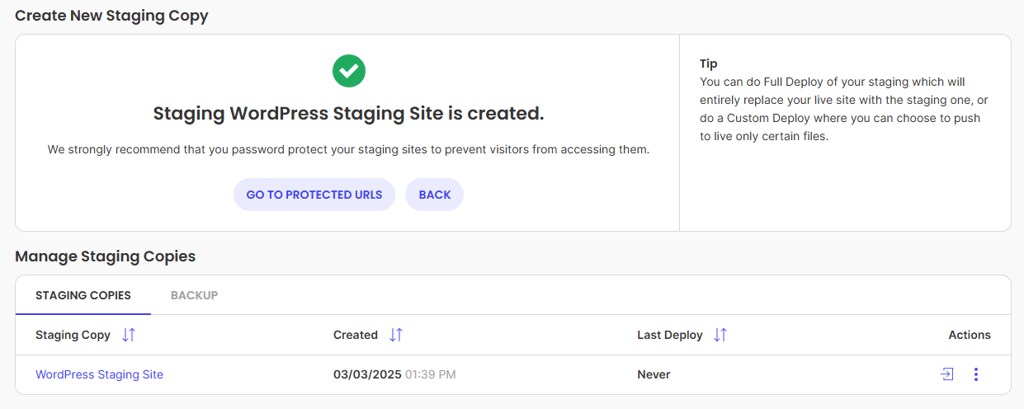Image resolution: width=1024 pixels, height=409 pixels.
Task: Click the Staging Copy column header
Action: (73, 335)
